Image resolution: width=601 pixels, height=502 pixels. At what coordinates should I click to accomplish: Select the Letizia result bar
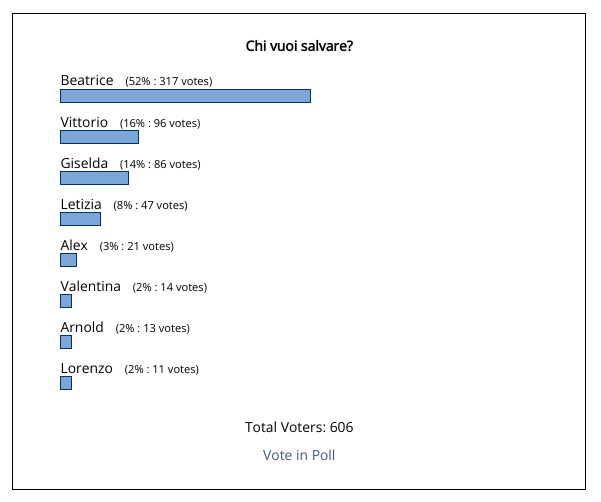tap(80, 219)
